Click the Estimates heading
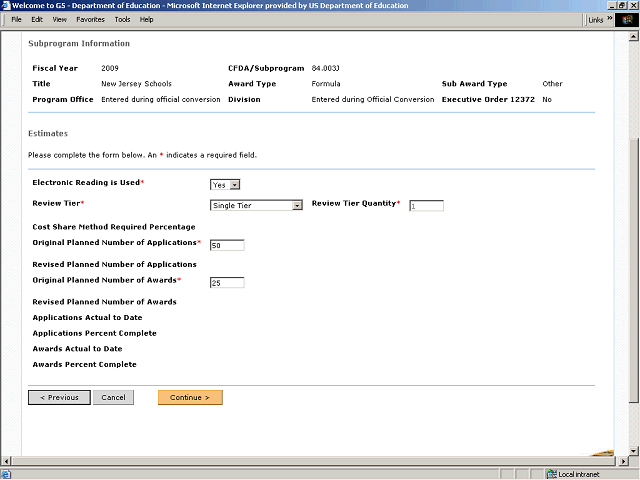Screen dimensions: 640x480 click(48, 133)
